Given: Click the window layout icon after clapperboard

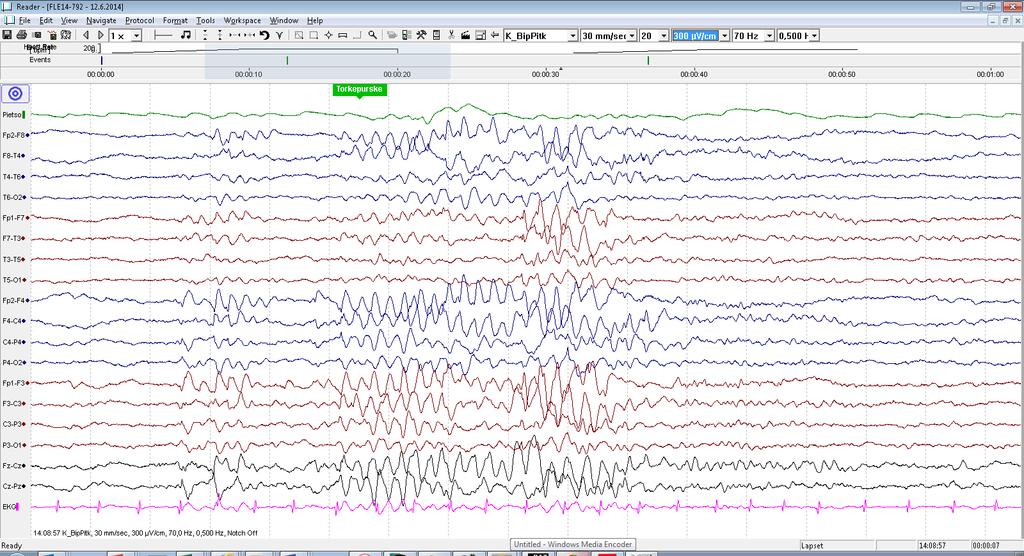Looking at the screenshot, I should [x=481, y=35].
